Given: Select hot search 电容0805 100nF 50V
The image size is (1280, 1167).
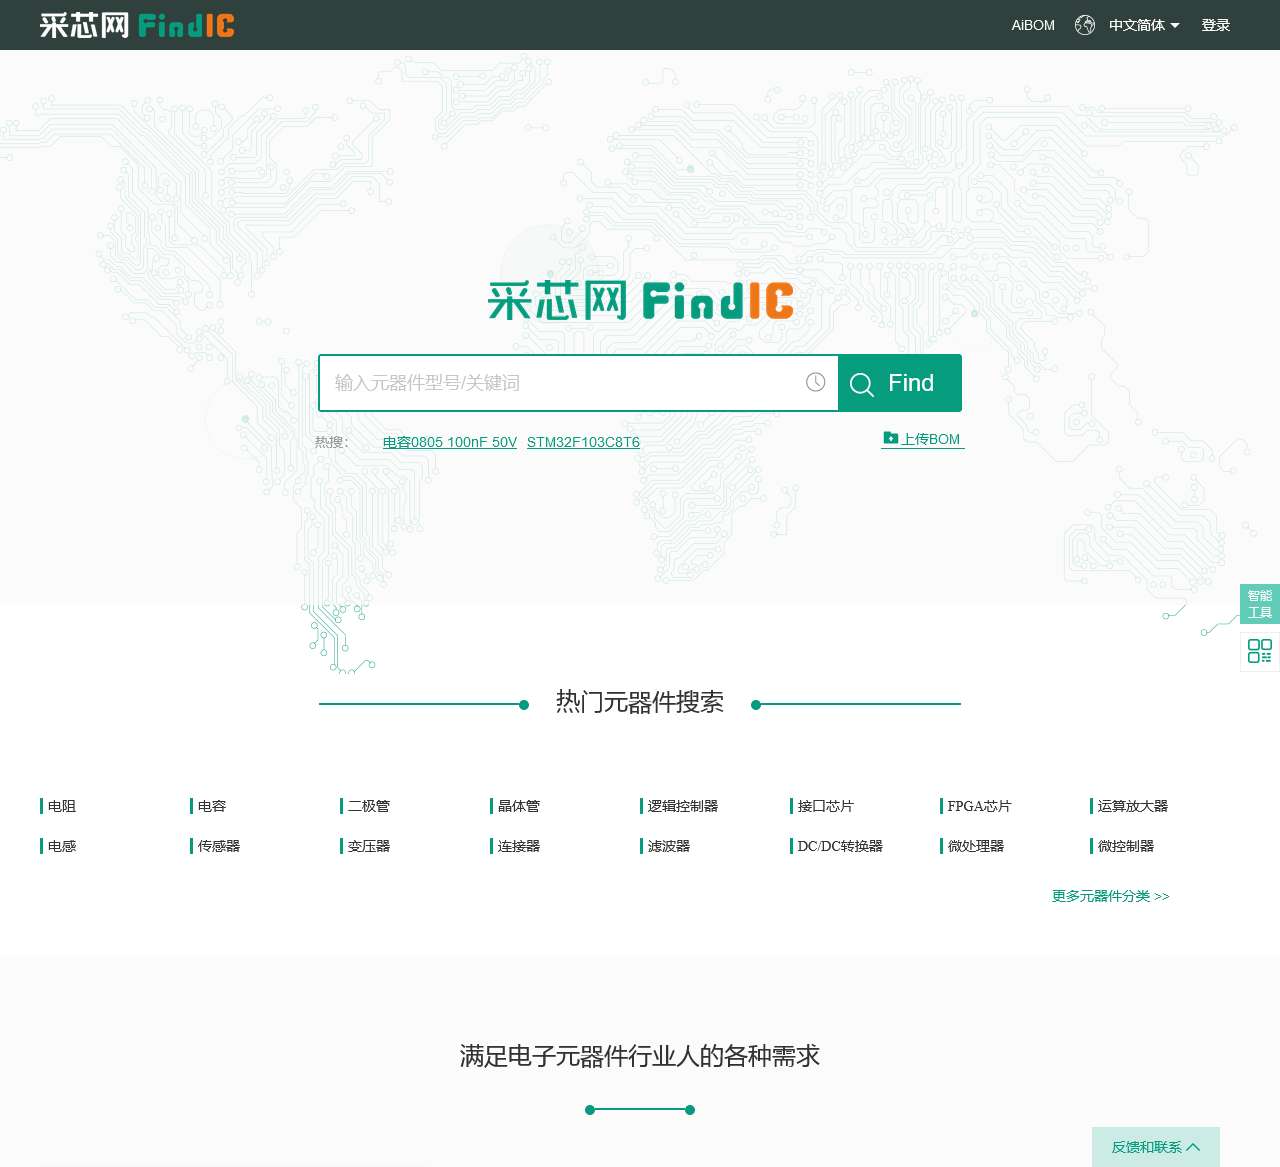Looking at the screenshot, I should click(449, 442).
